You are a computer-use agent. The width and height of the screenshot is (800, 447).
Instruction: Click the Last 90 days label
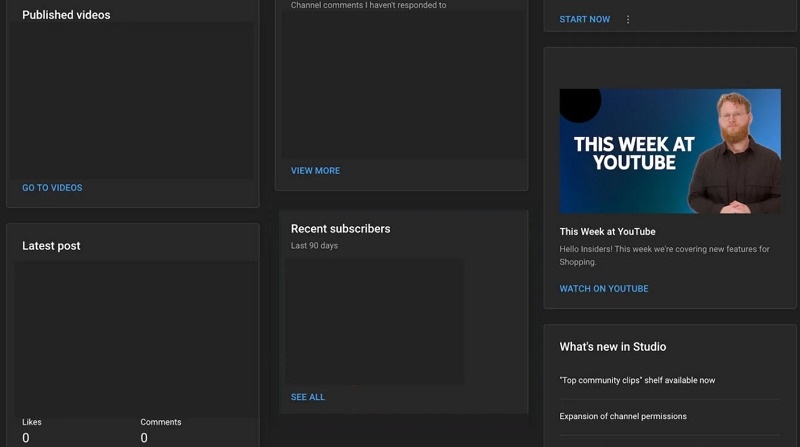pyautogui.click(x=314, y=245)
